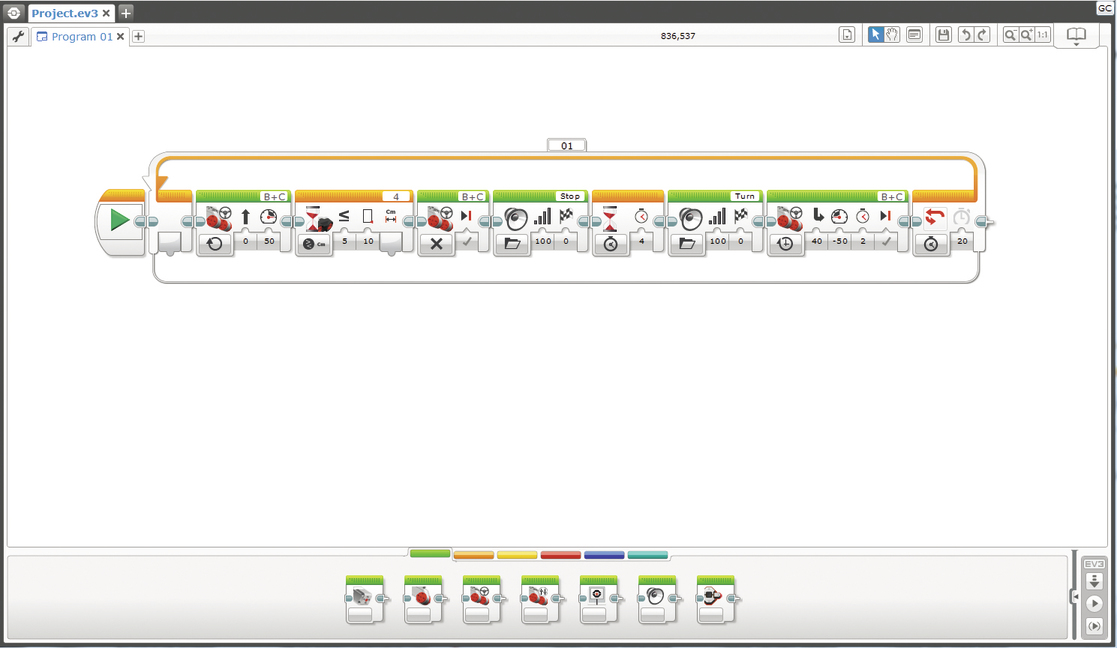The width and height of the screenshot is (1117, 648).
Task: Open the project properties wrench
Action: (17, 36)
